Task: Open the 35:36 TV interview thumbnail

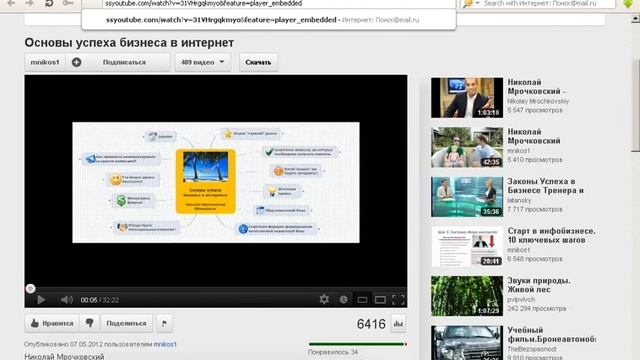Action: click(x=467, y=197)
